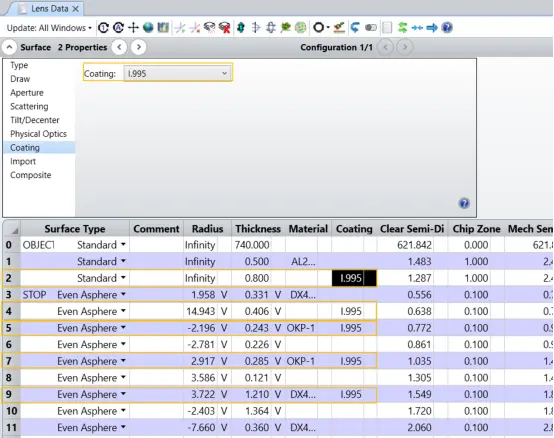Open the Update: All Windows dropdown
Viewport: 554px width, 438px height.
click(49, 28)
